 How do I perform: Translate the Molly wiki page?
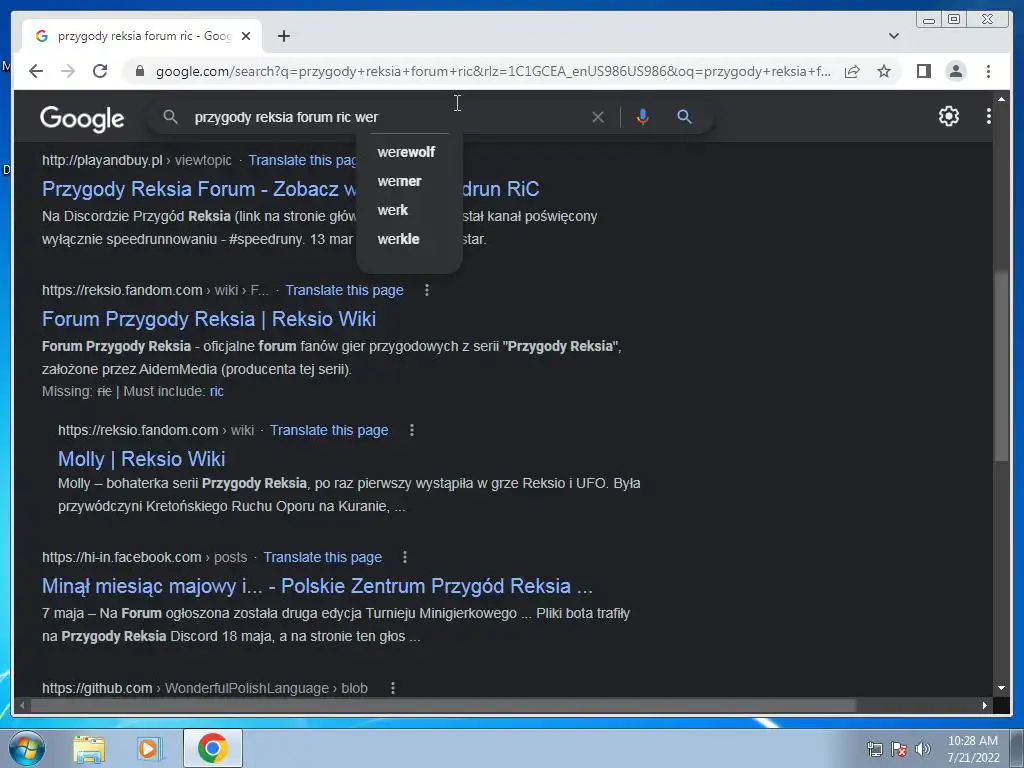[x=329, y=430]
